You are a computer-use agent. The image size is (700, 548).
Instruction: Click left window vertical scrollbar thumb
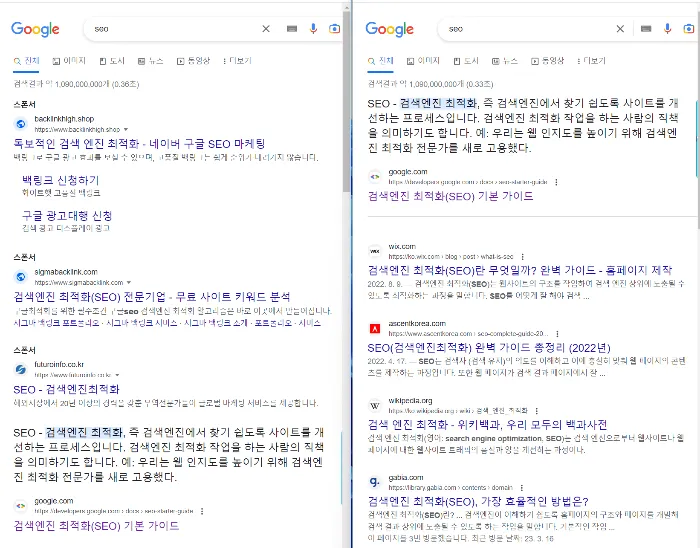(x=347, y=103)
